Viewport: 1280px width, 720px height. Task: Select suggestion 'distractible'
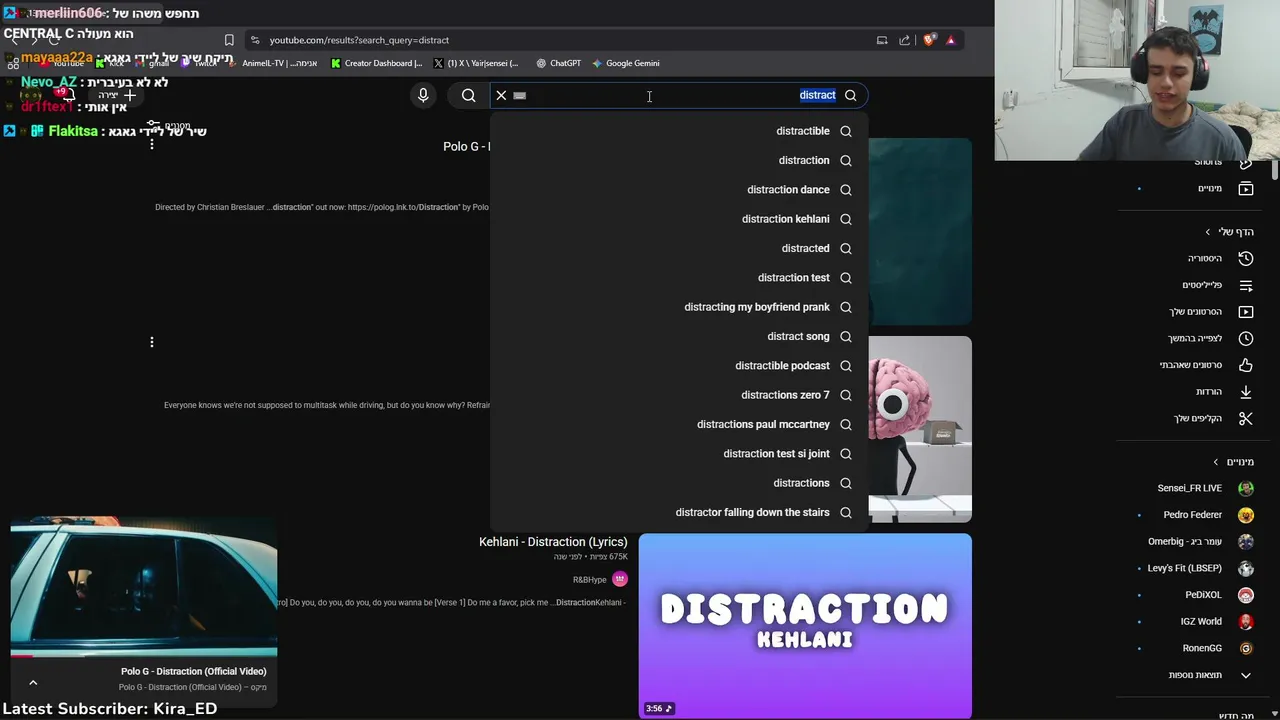point(679,131)
